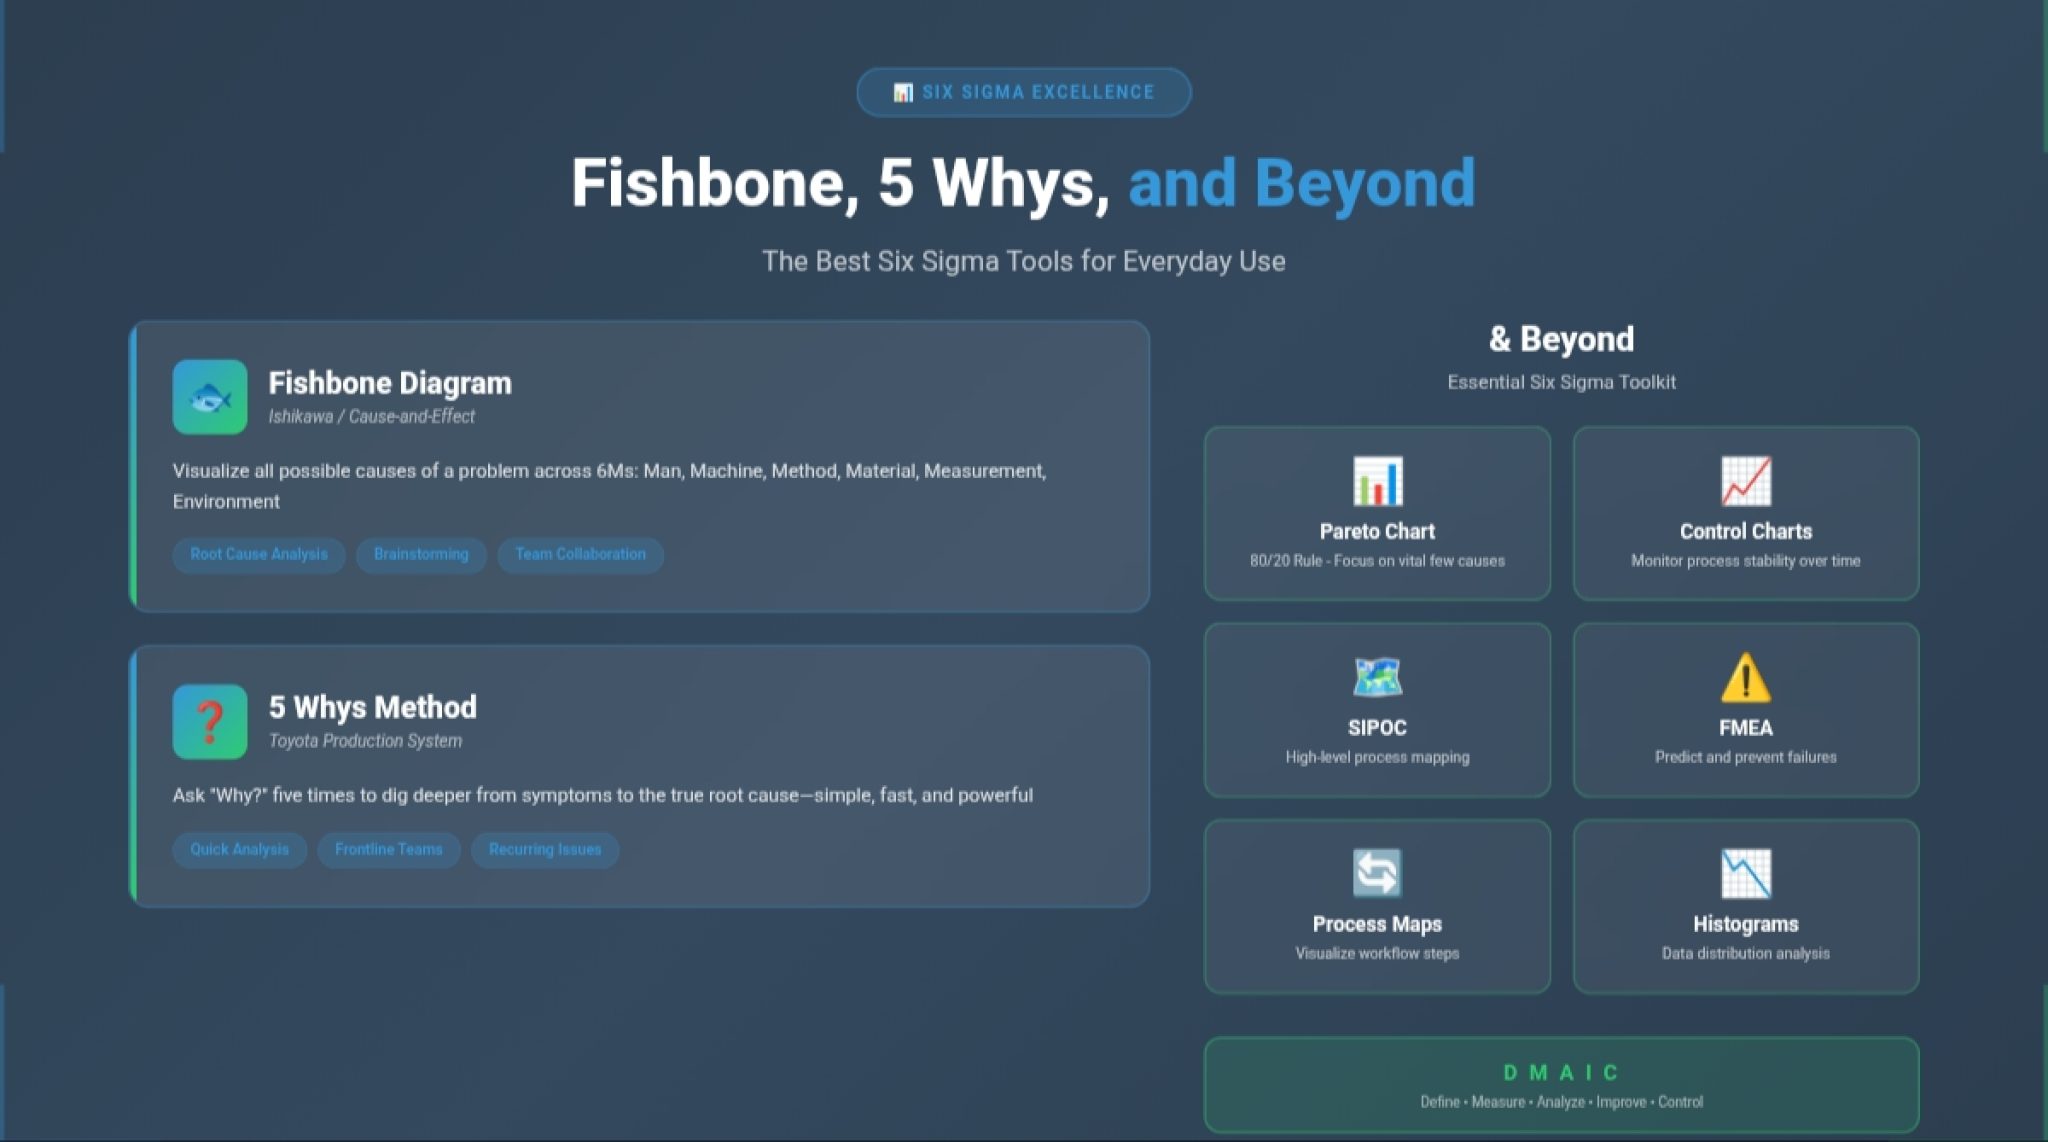Switch to the & Beyond section header

point(1560,339)
